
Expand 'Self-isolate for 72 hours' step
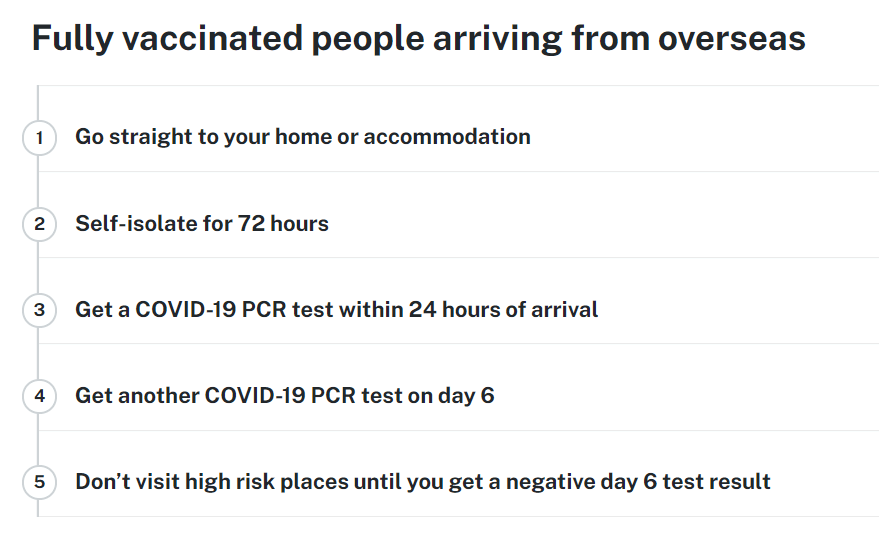458,223
